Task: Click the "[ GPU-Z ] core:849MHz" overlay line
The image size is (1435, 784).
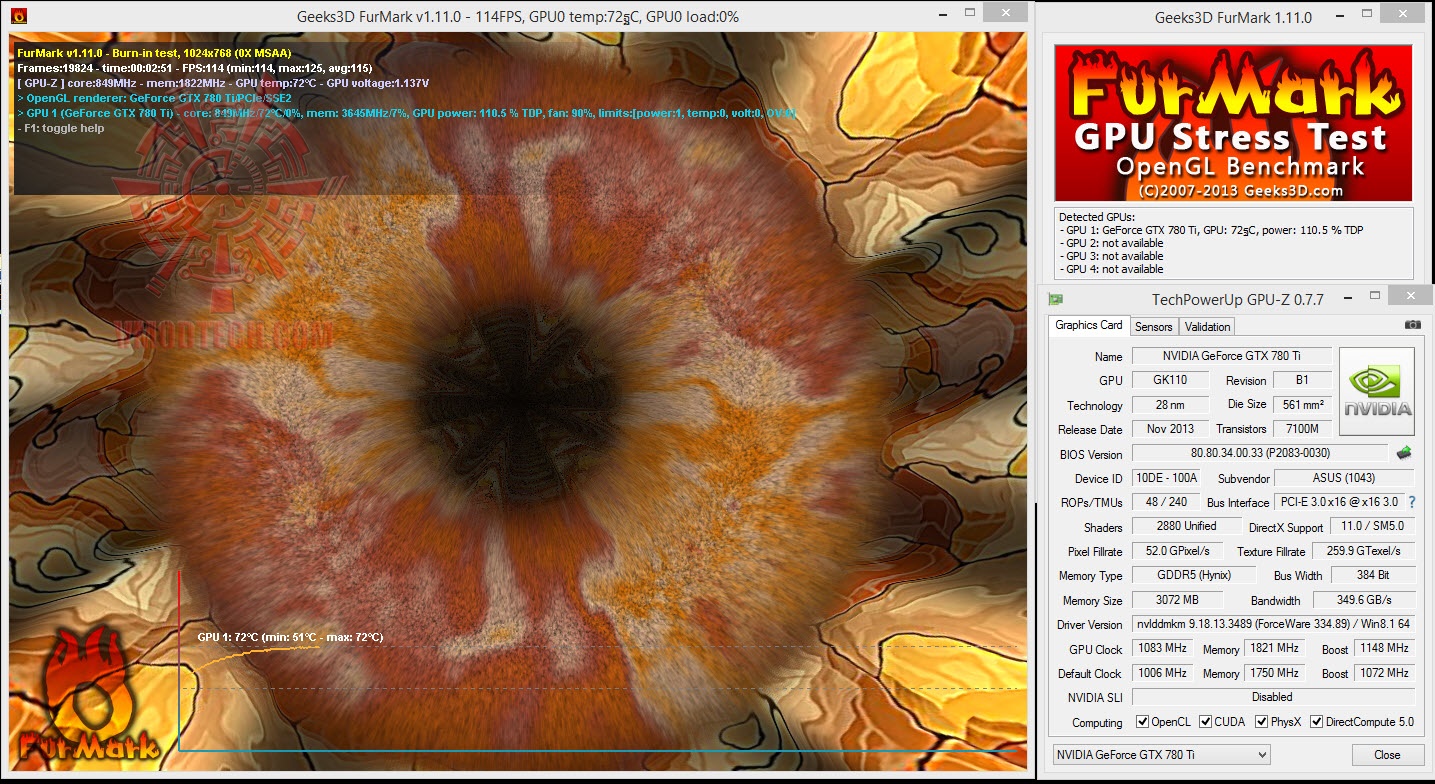Action: tap(223, 83)
